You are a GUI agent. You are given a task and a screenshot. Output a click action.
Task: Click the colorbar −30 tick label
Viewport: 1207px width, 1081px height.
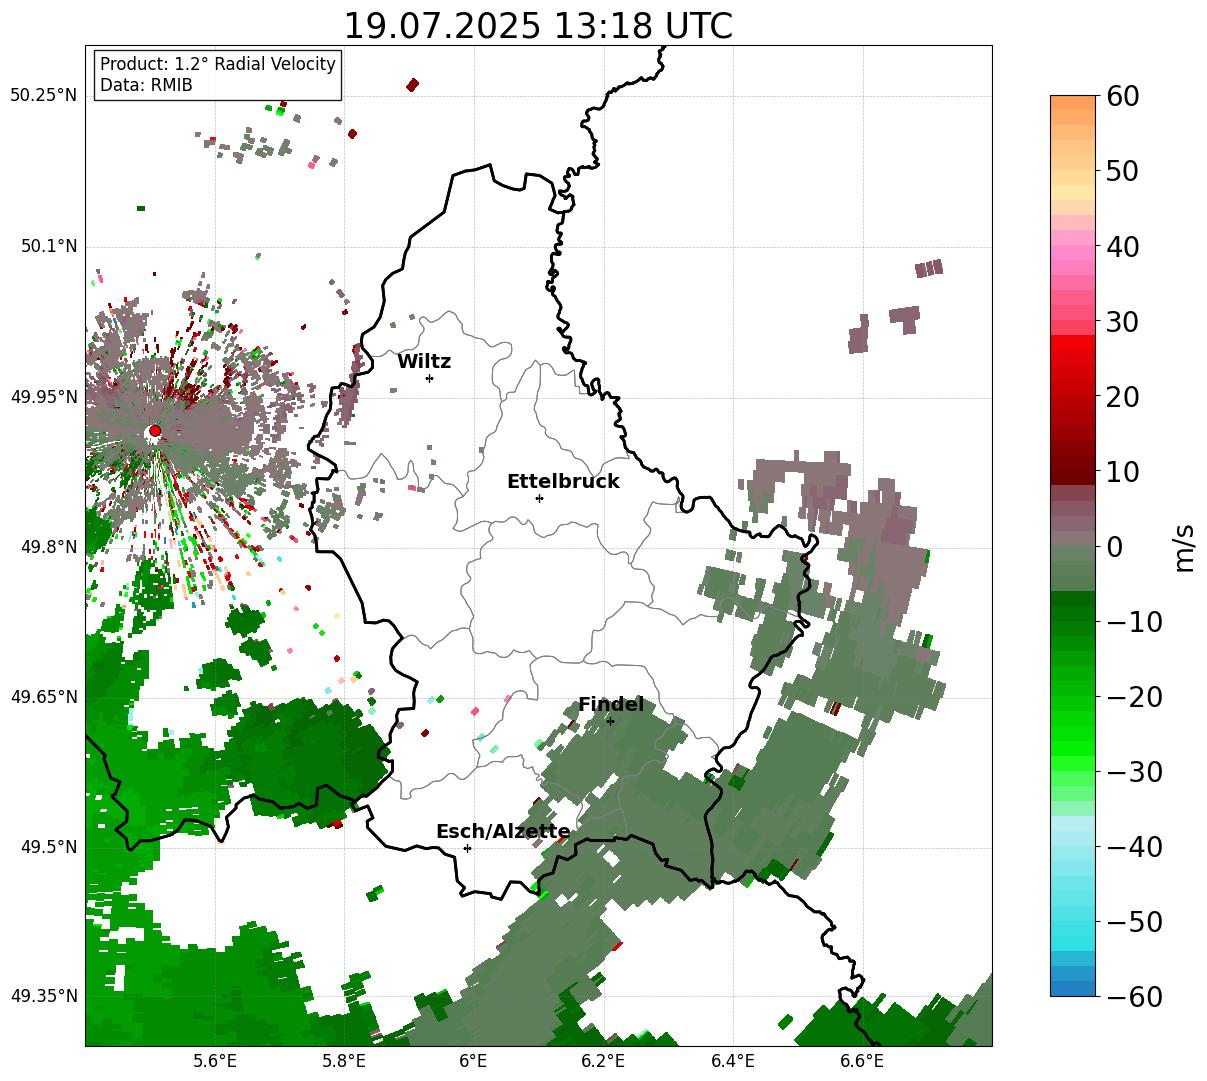tap(1134, 772)
